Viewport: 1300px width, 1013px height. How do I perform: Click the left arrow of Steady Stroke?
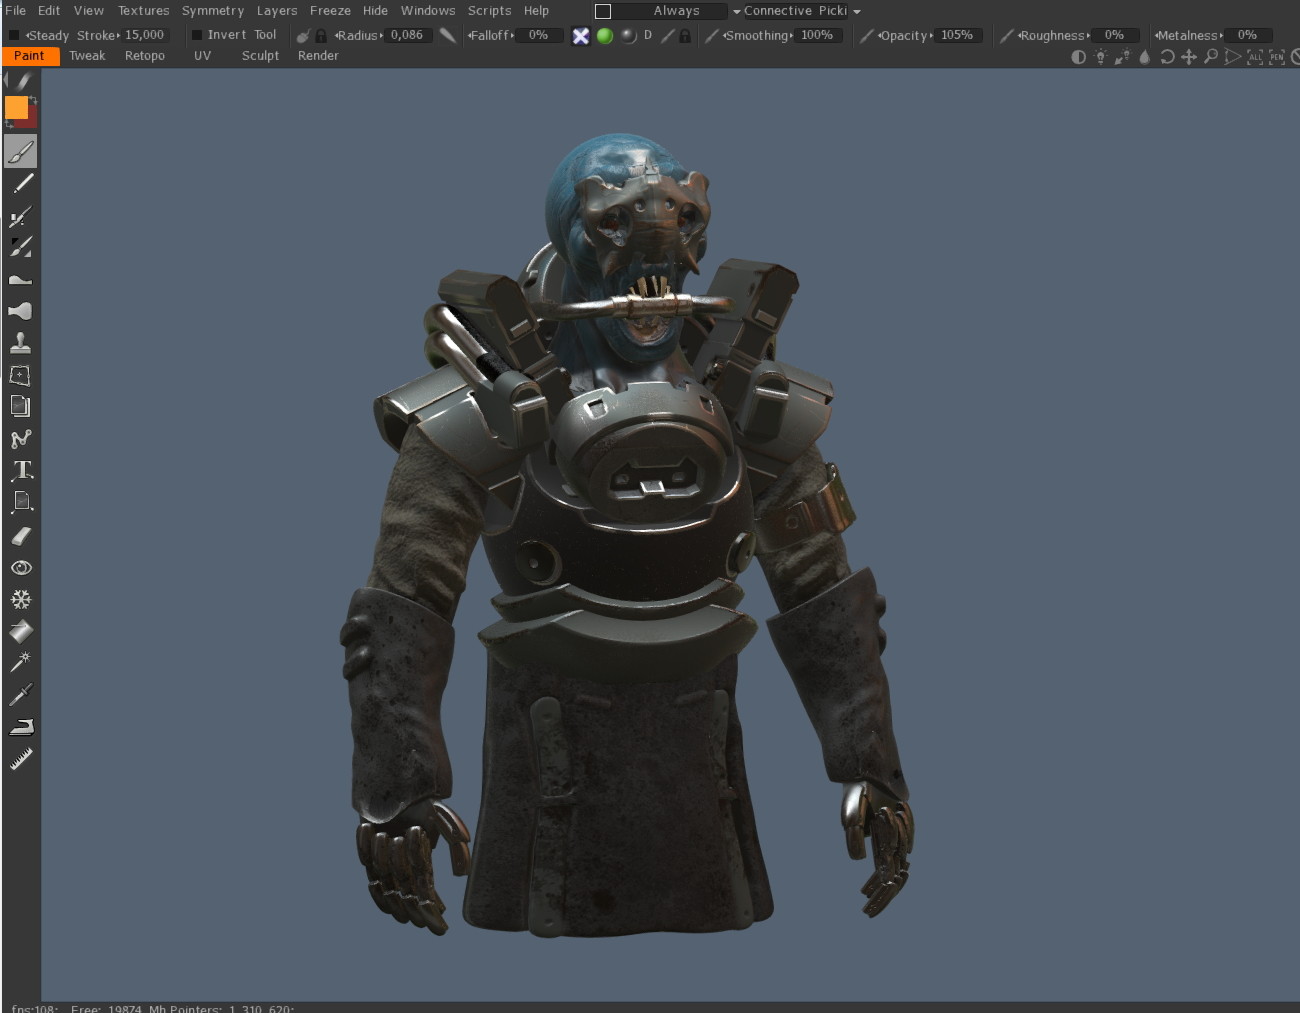pyautogui.click(x=28, y=36)
